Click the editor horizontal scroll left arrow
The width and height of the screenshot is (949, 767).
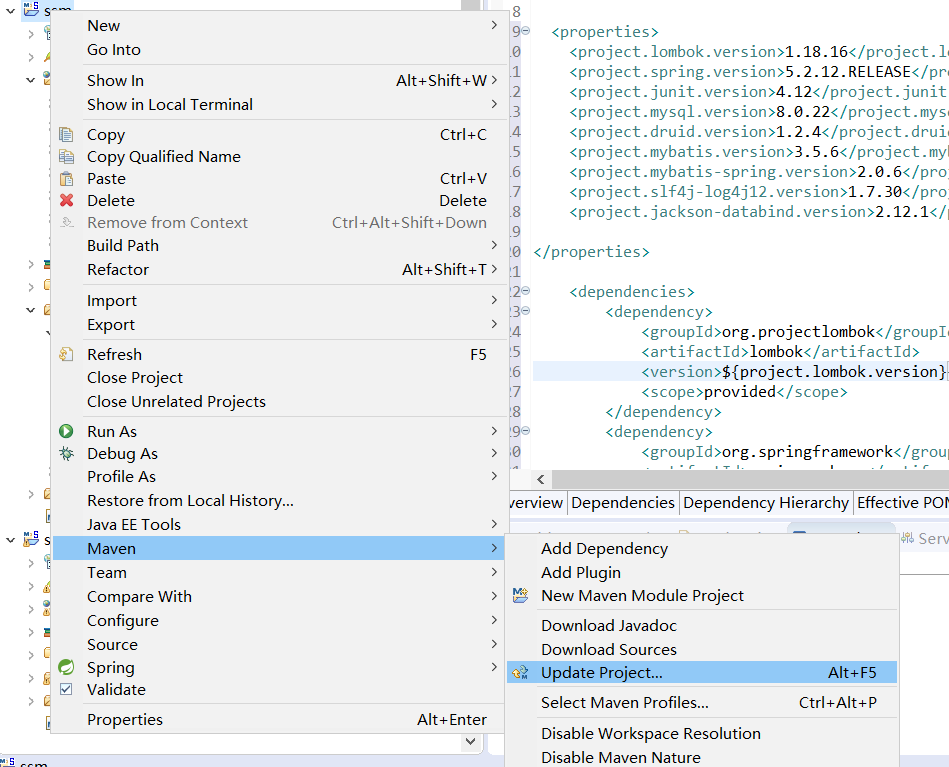coord(540,479)
